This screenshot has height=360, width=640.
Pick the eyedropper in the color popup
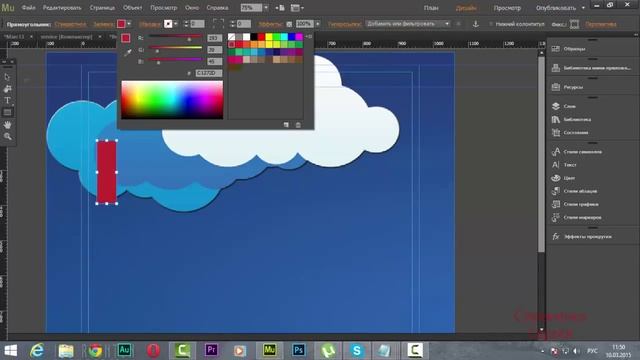tap(128, 52)
